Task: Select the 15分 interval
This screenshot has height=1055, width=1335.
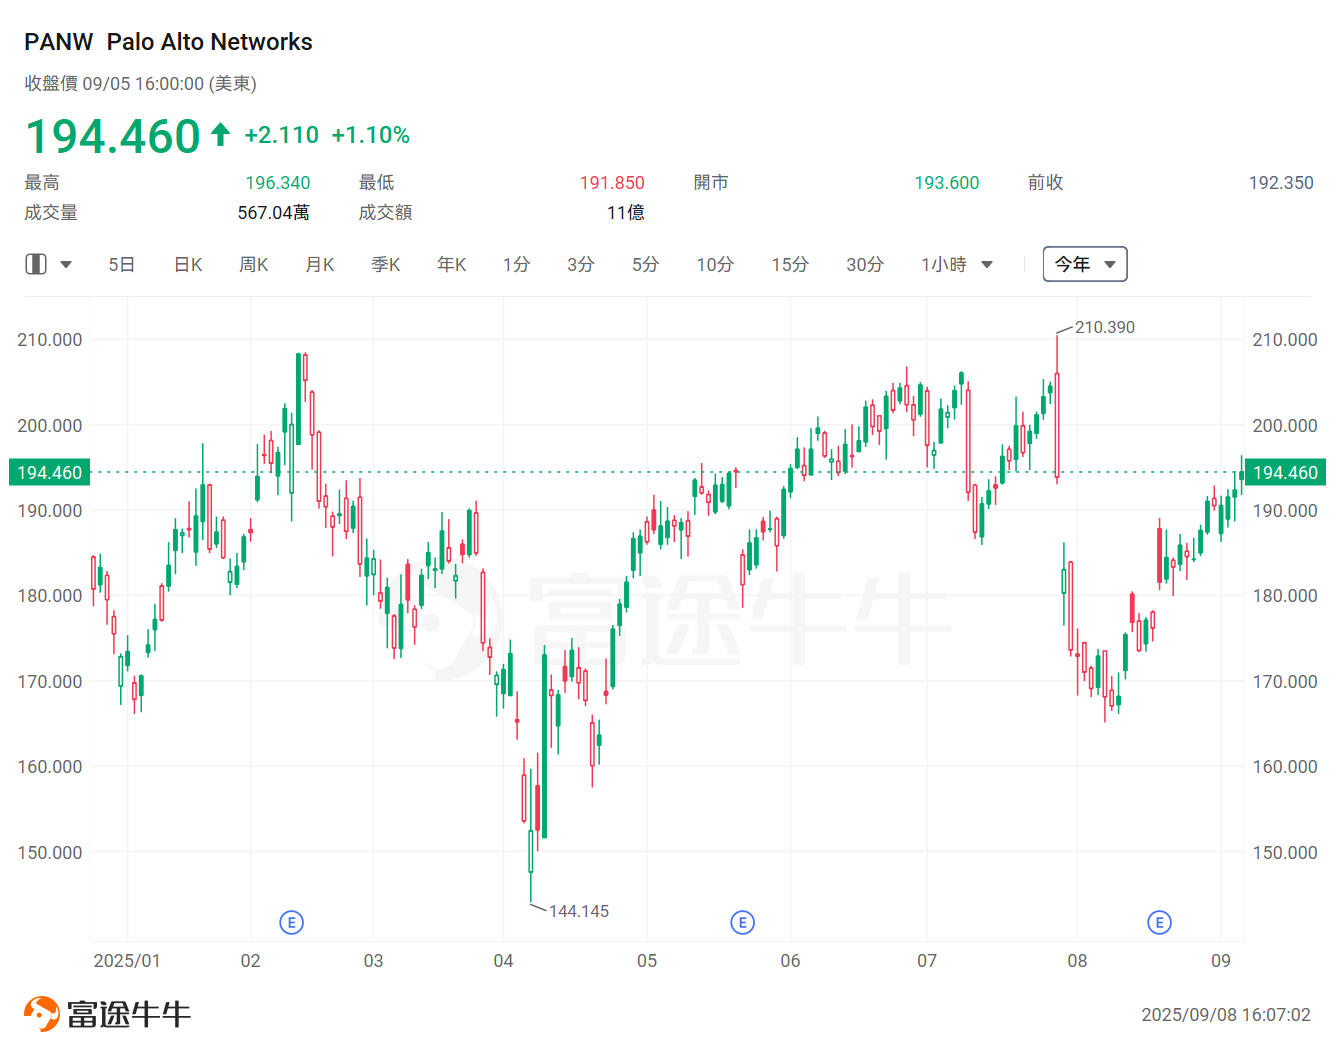Action: click(x=790, y=265)
